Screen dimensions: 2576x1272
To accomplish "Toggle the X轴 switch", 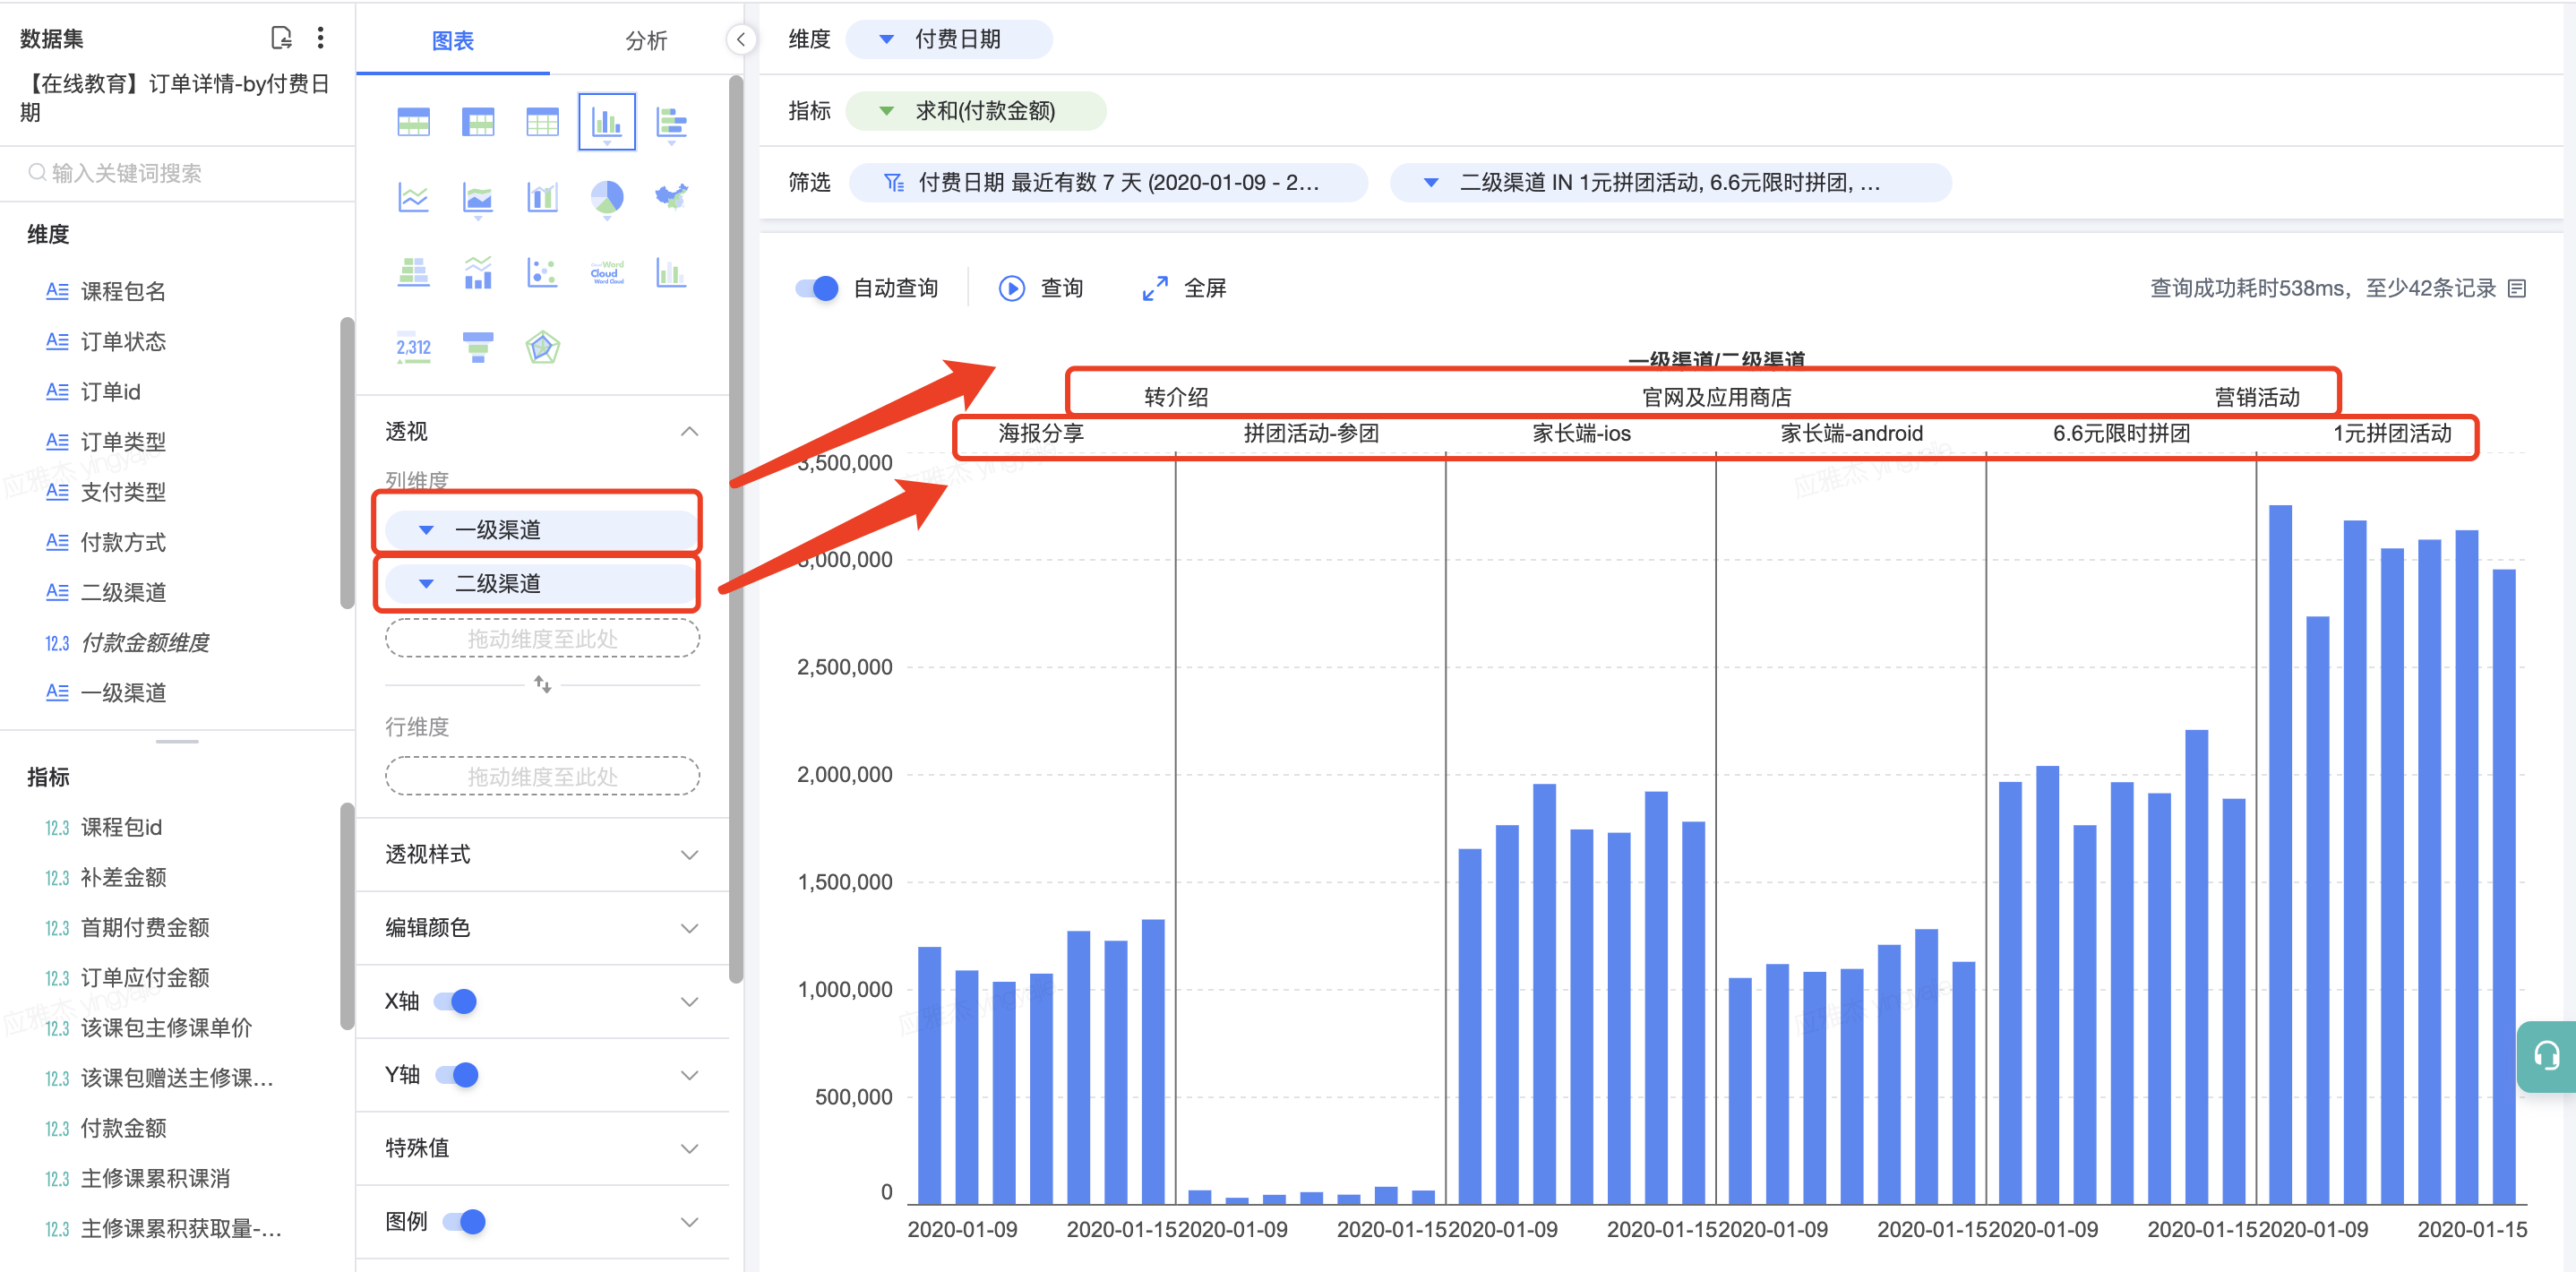I will (455, 1001).
